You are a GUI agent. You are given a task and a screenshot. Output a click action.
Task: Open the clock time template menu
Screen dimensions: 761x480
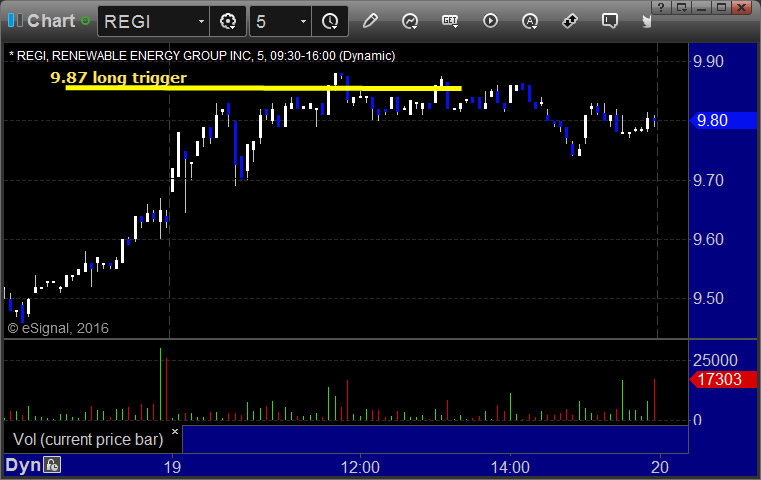(x=330, y=21)
